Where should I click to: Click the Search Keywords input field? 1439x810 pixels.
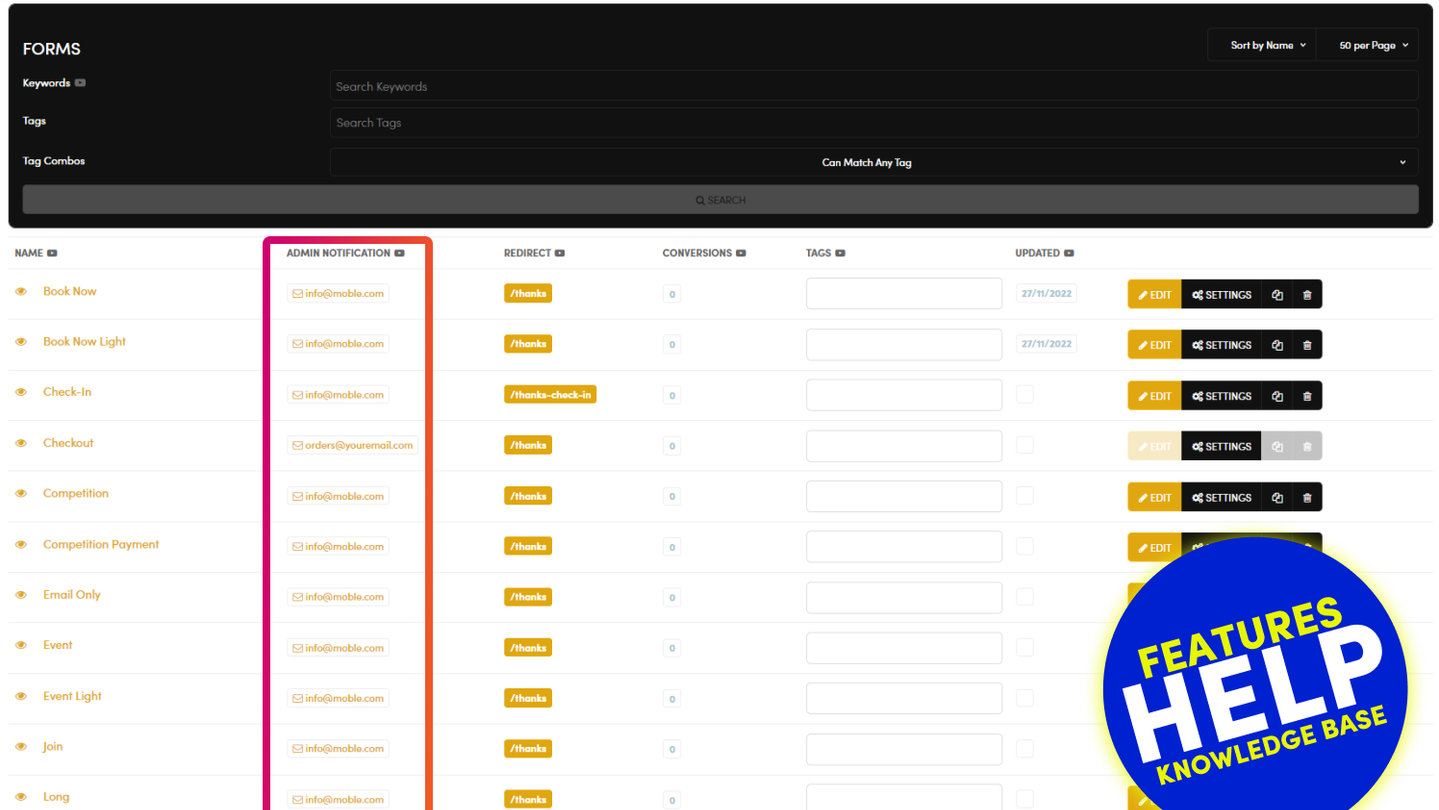(x=873, y=86)
